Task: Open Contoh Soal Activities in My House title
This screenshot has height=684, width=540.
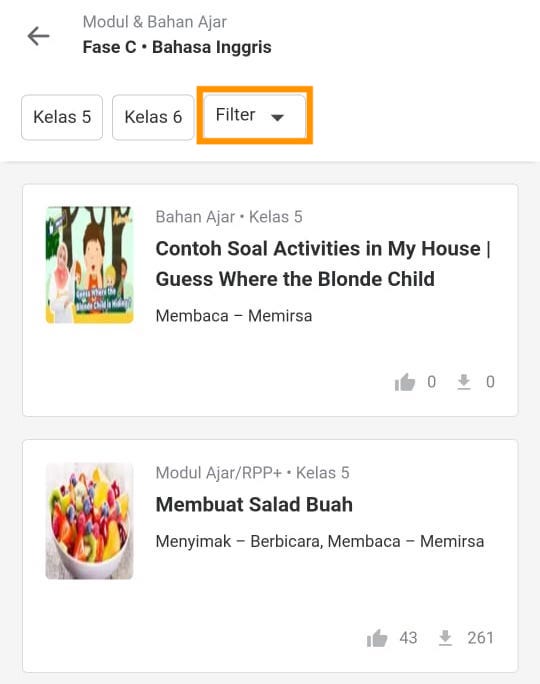Action: click(x=323, y=264)
